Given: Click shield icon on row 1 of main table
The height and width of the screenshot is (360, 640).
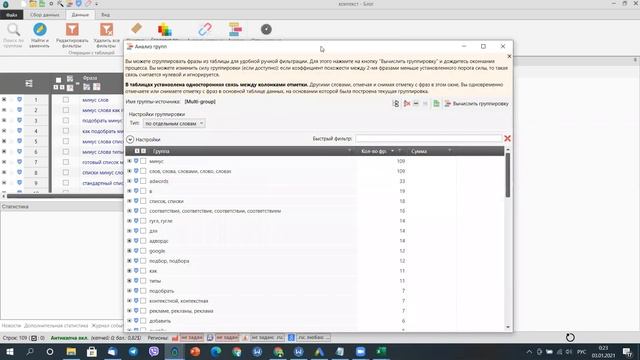Looking at the screenshot, I should click(19, 100).
